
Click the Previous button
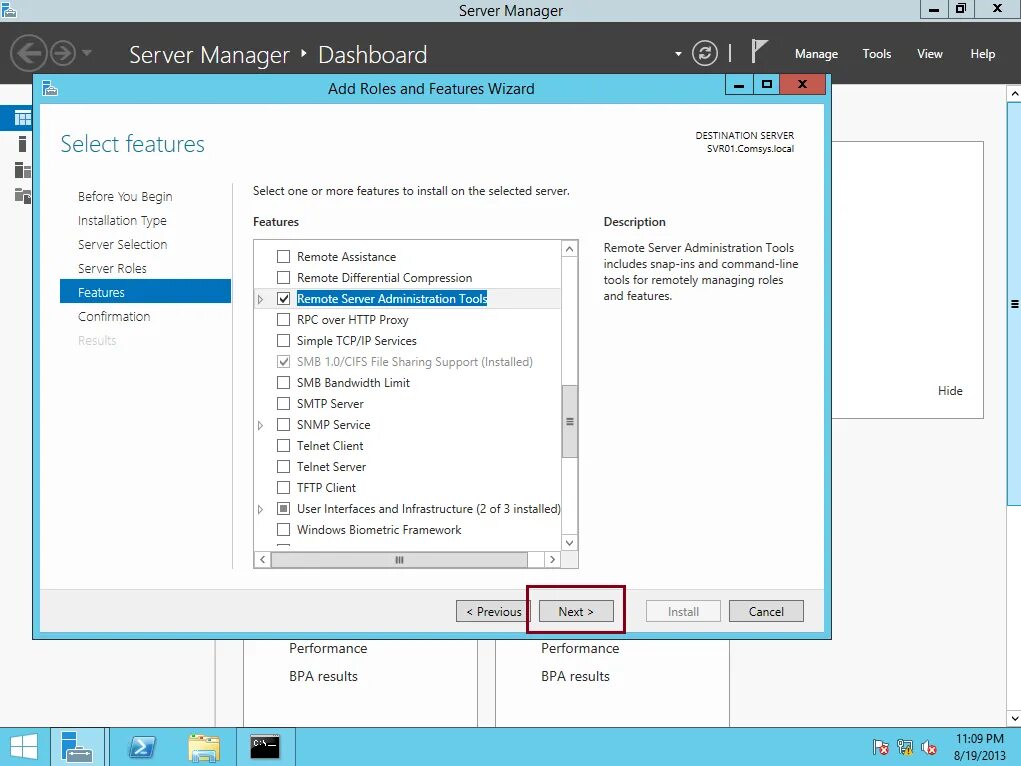tap(493, 612)
